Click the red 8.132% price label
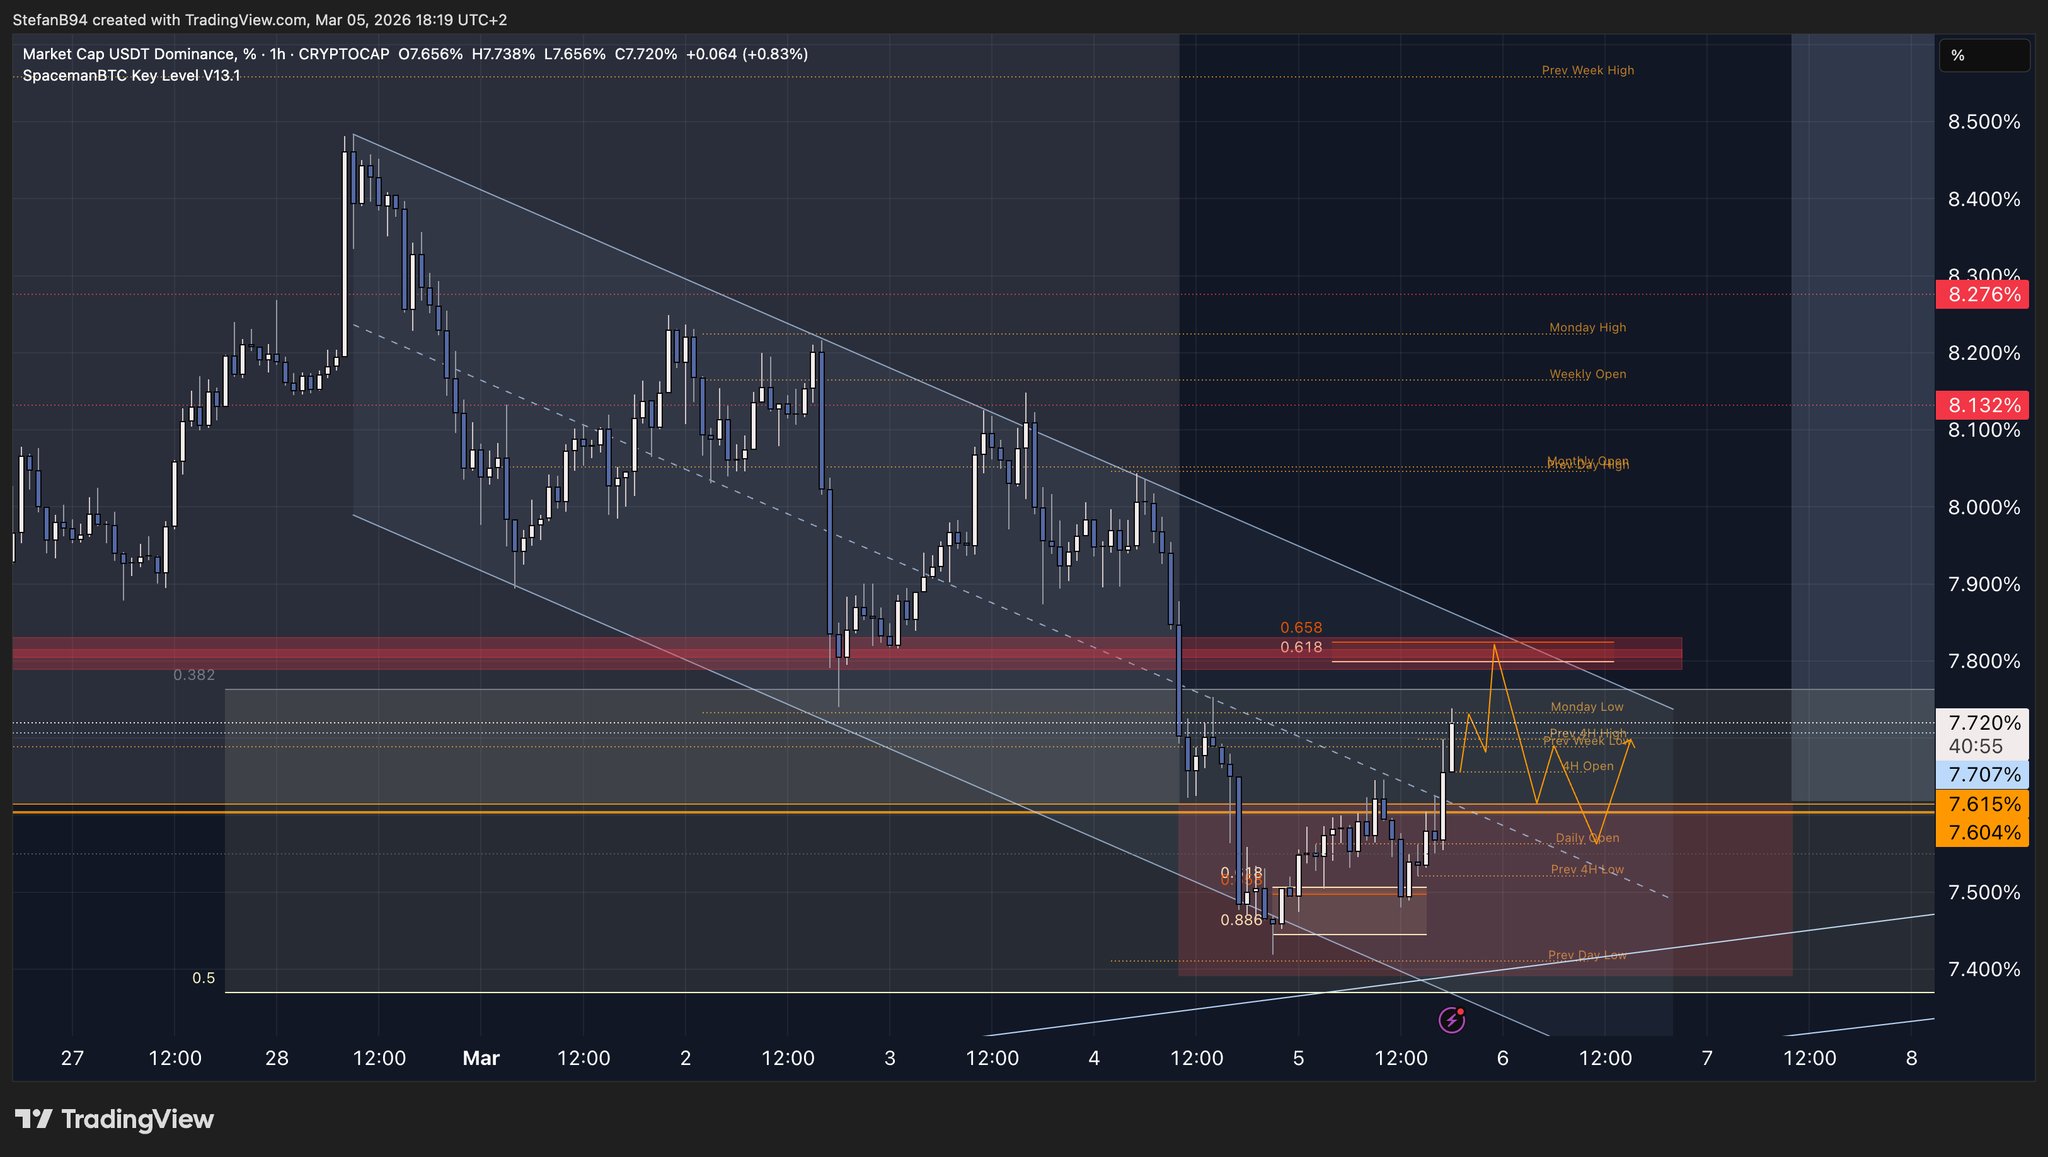The width and height of the screenshot is (2048, 1157). tap(1983, 405)
